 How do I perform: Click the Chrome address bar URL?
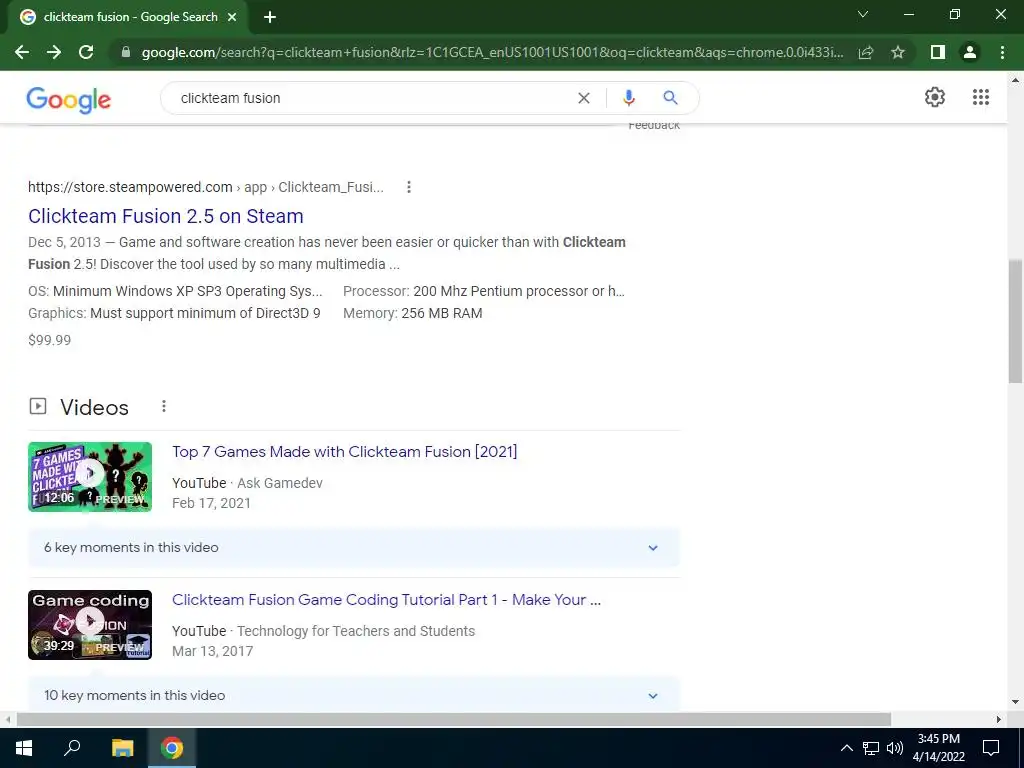492,52
